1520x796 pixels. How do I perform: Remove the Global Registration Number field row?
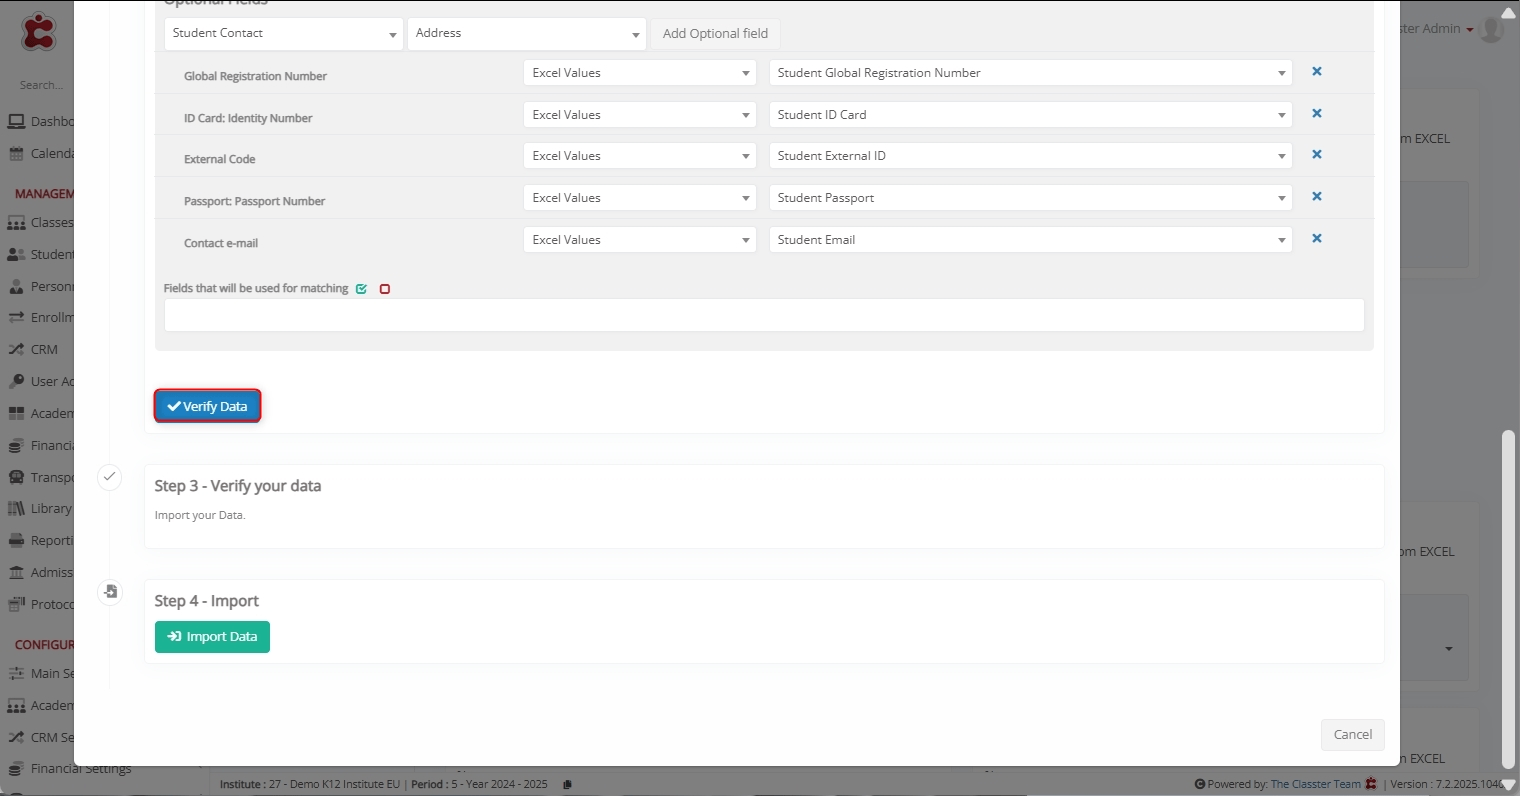(x=1316, y=72)
